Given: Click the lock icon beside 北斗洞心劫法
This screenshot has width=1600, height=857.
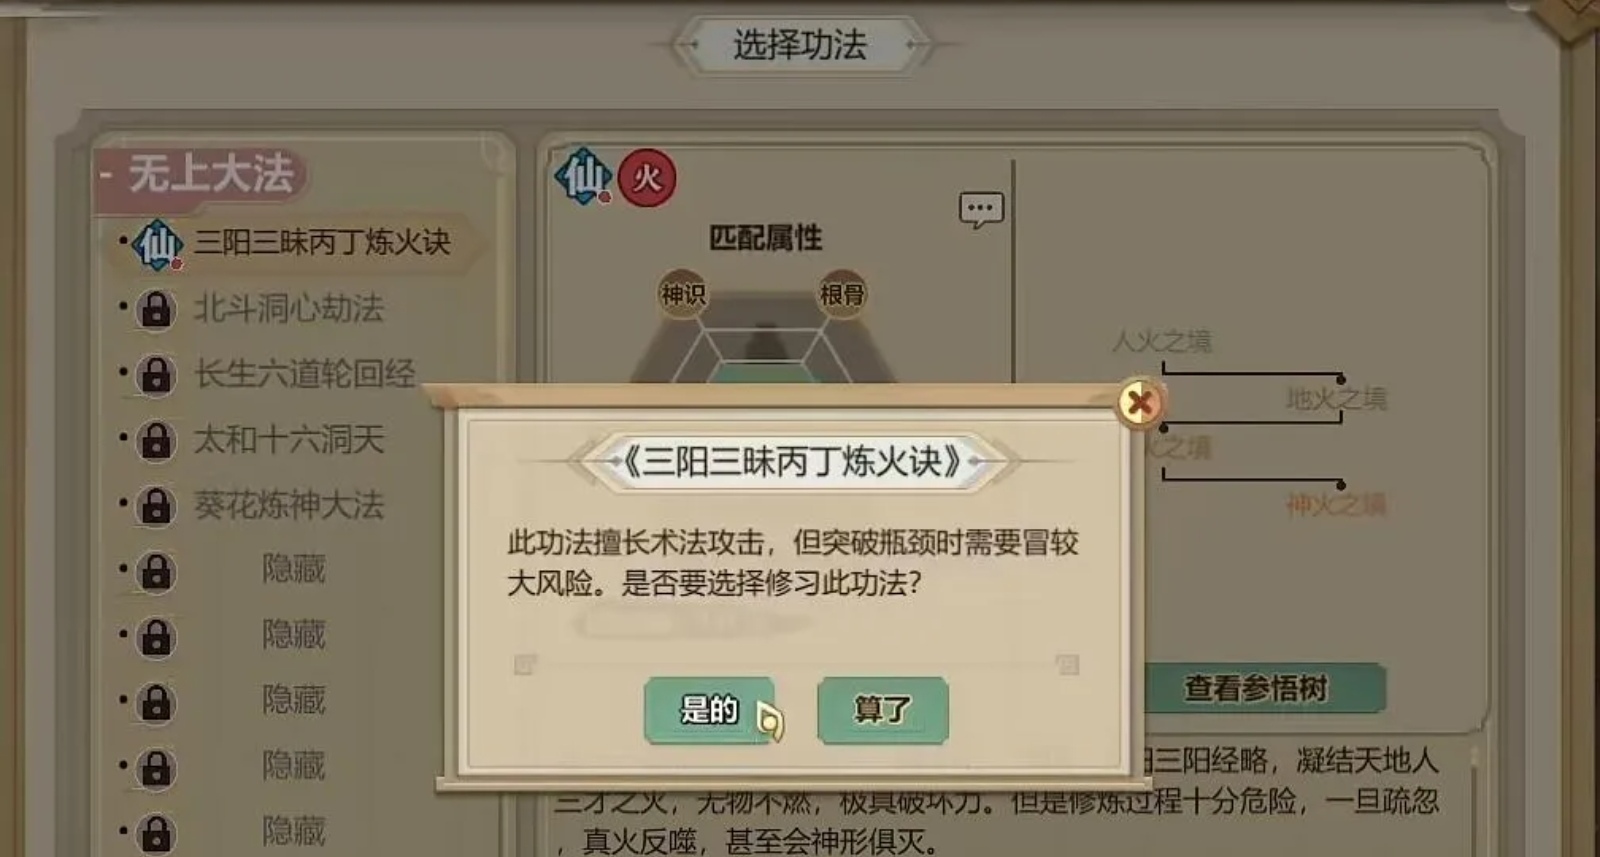Looking at the screenshot, I should click(x=155, y=309).
